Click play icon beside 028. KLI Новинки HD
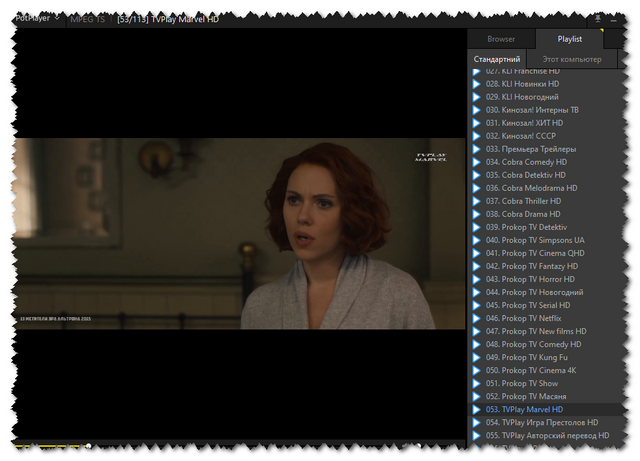Viewport: 640px width, 461px height. click(476, 84)
